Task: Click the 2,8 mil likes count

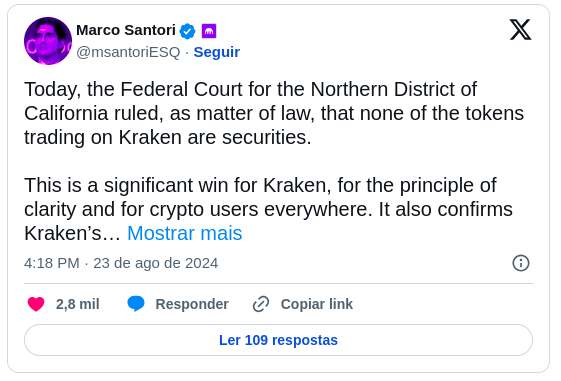Action: (x=78, y=304)
